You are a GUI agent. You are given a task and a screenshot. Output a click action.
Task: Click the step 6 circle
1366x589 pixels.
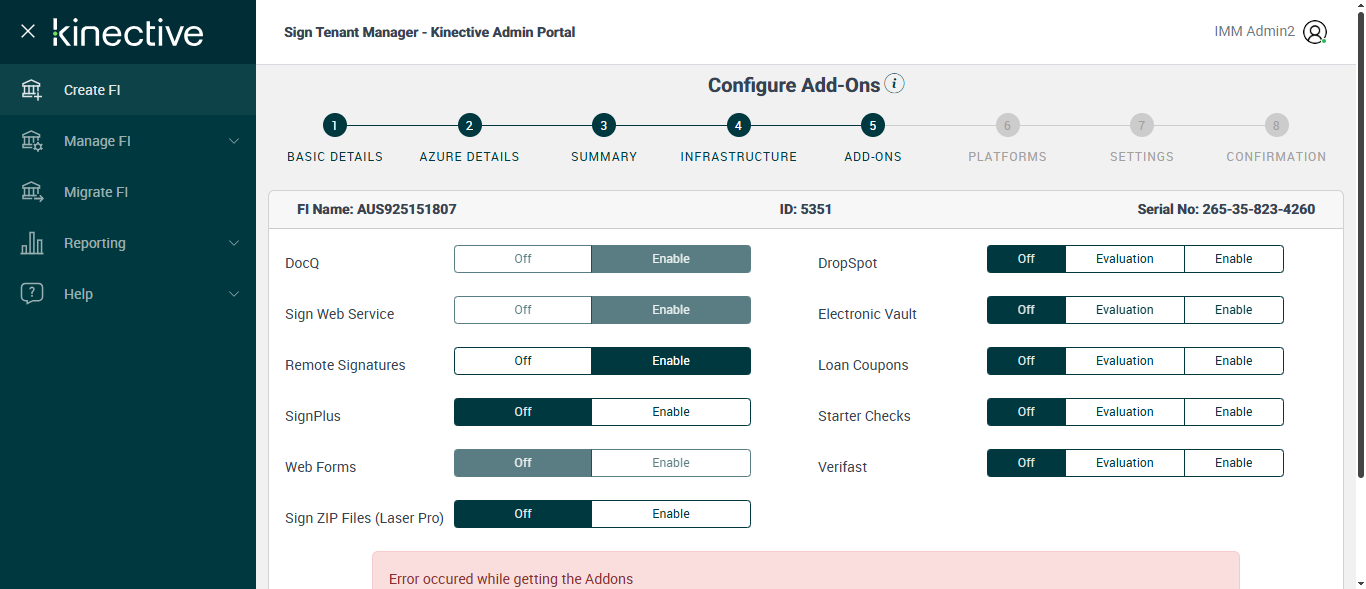(x=1007, y=125)
